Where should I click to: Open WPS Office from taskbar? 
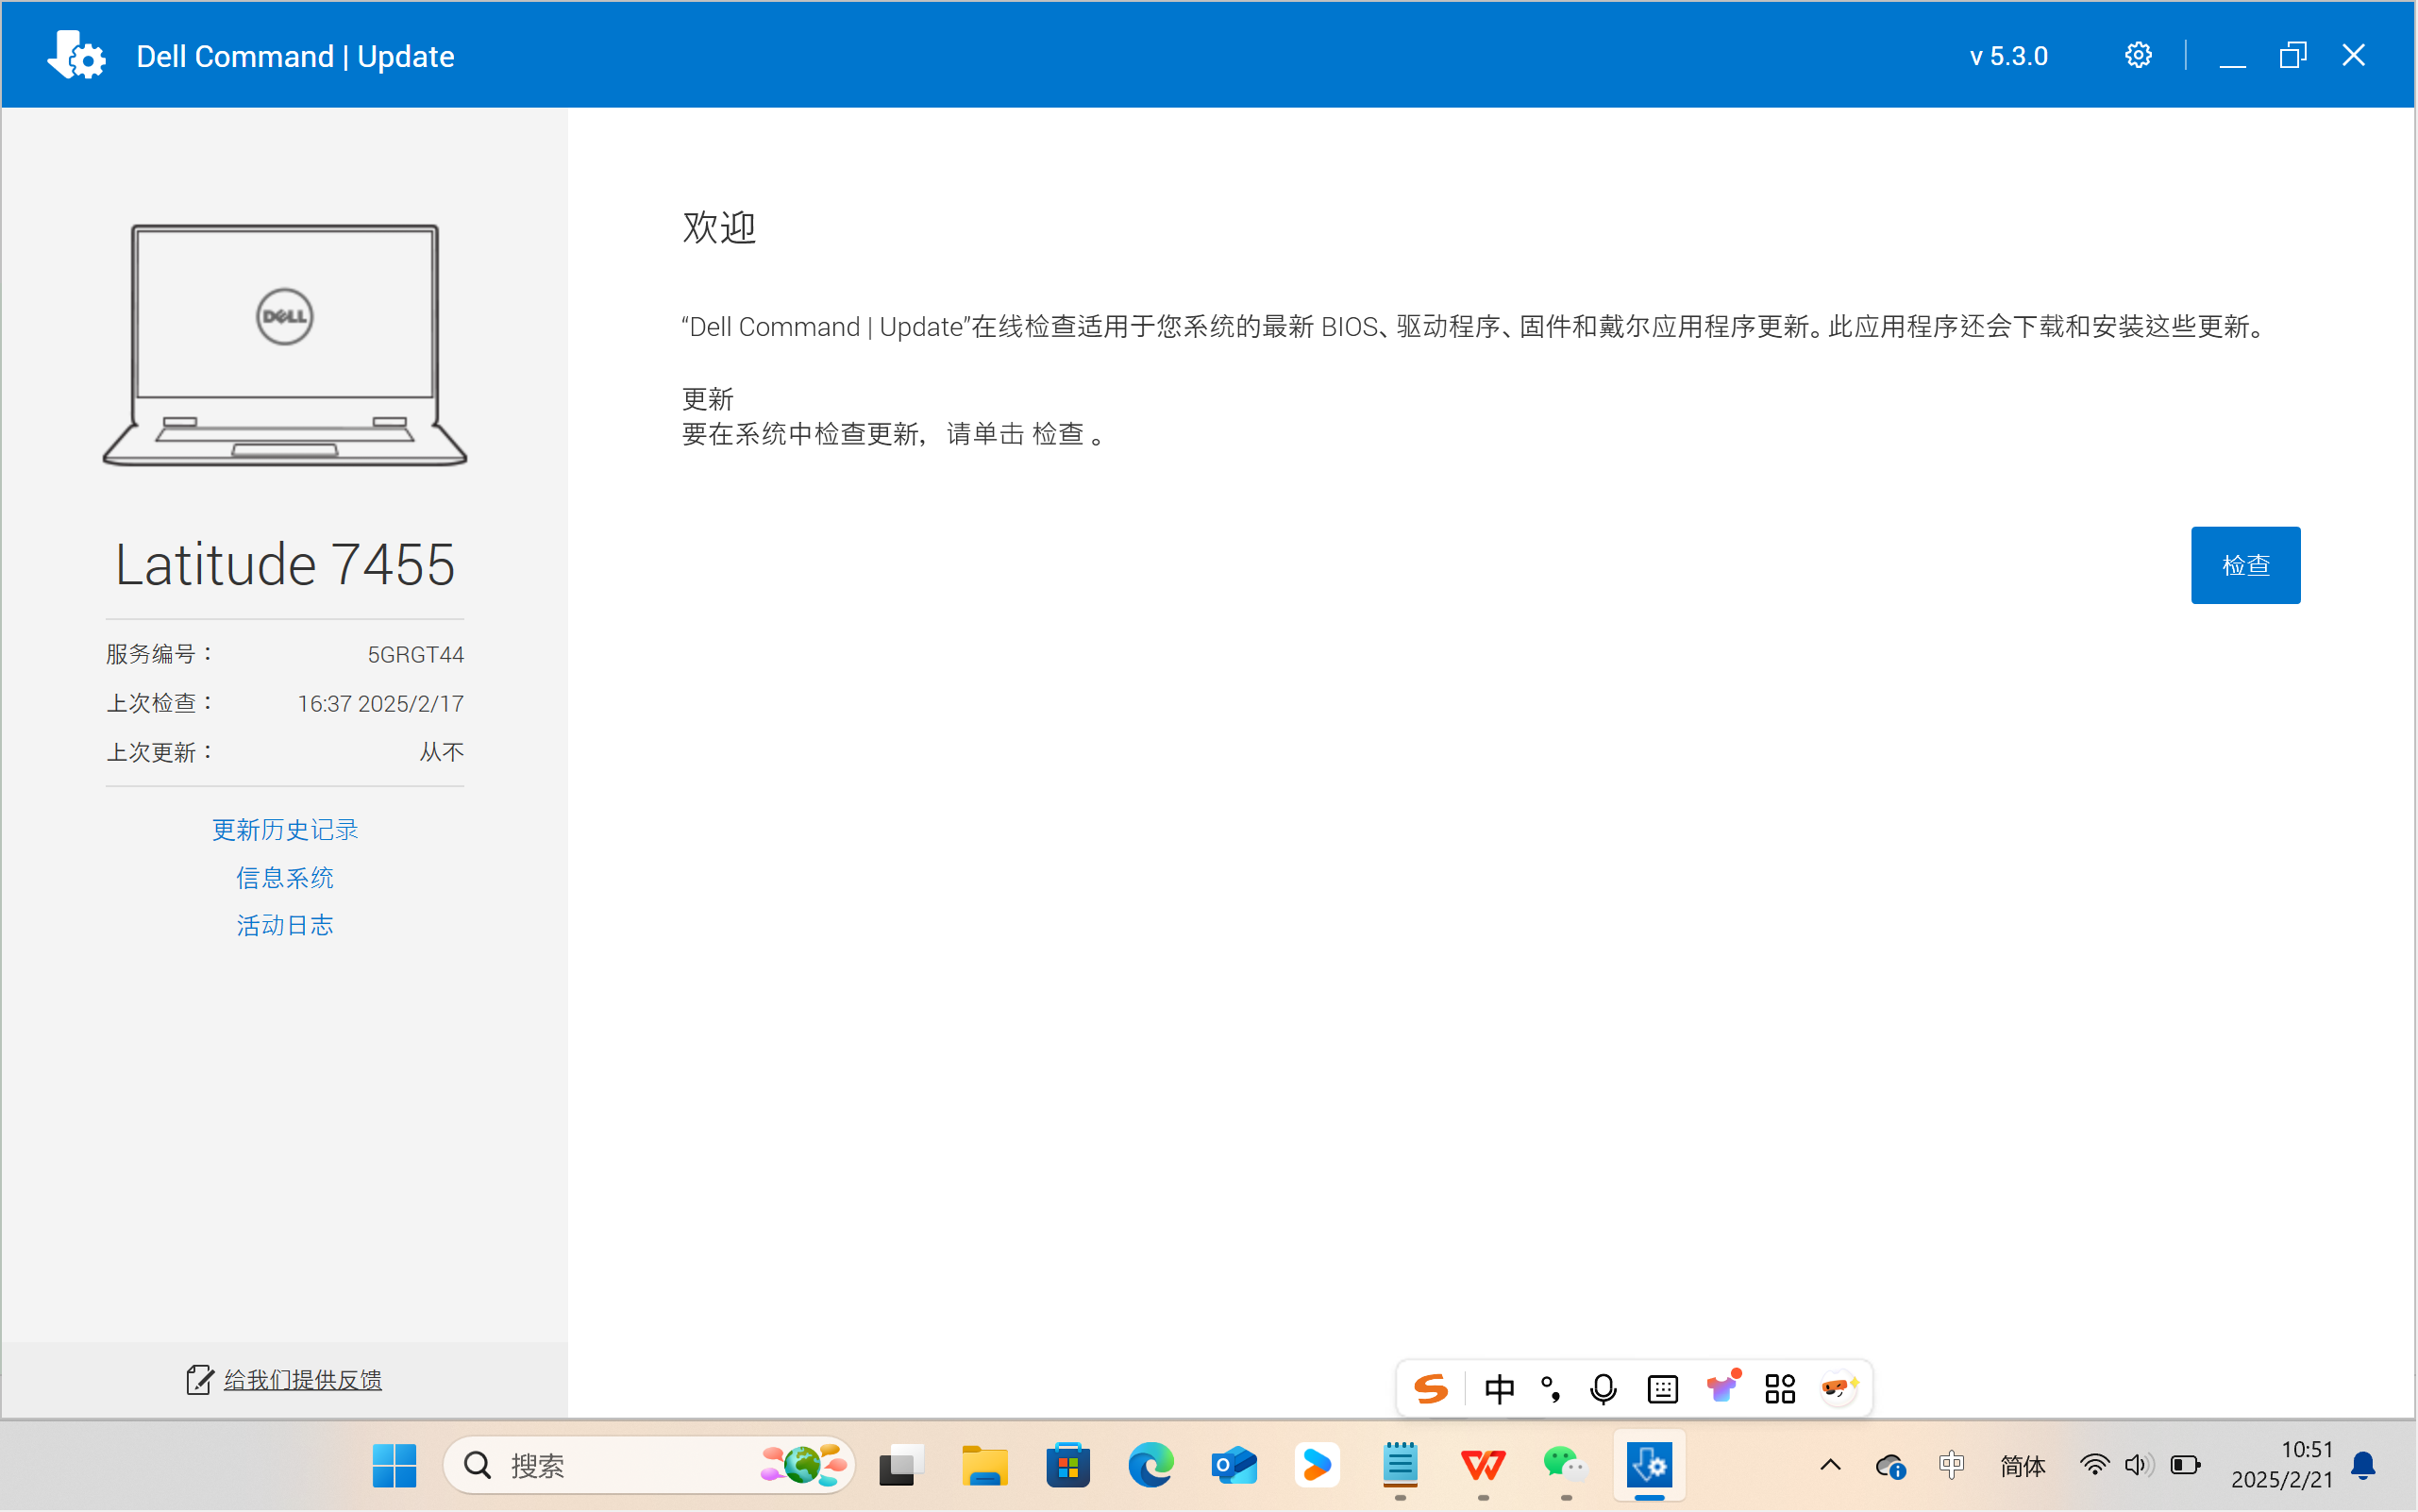(x=1482, y=1465)
